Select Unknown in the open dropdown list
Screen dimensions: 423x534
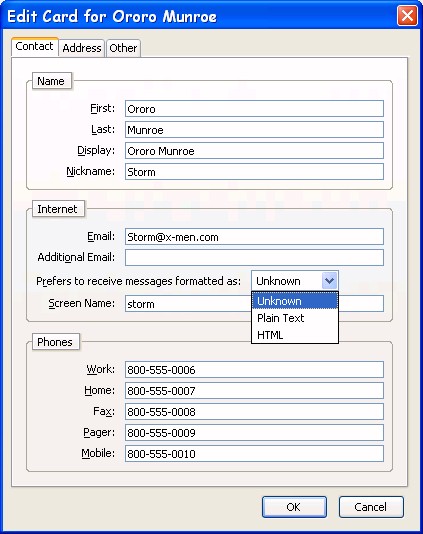click(x=295, y=301)
